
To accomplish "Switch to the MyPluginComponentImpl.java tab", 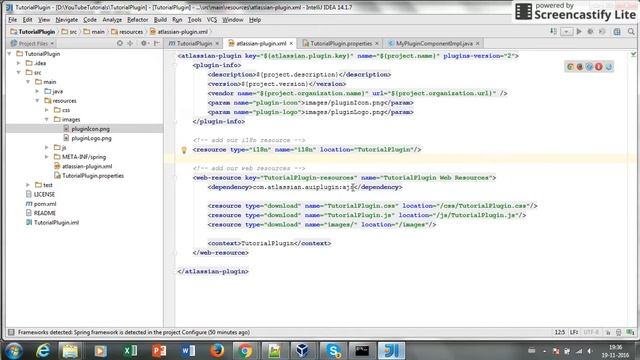I will [x=434, y=43].
